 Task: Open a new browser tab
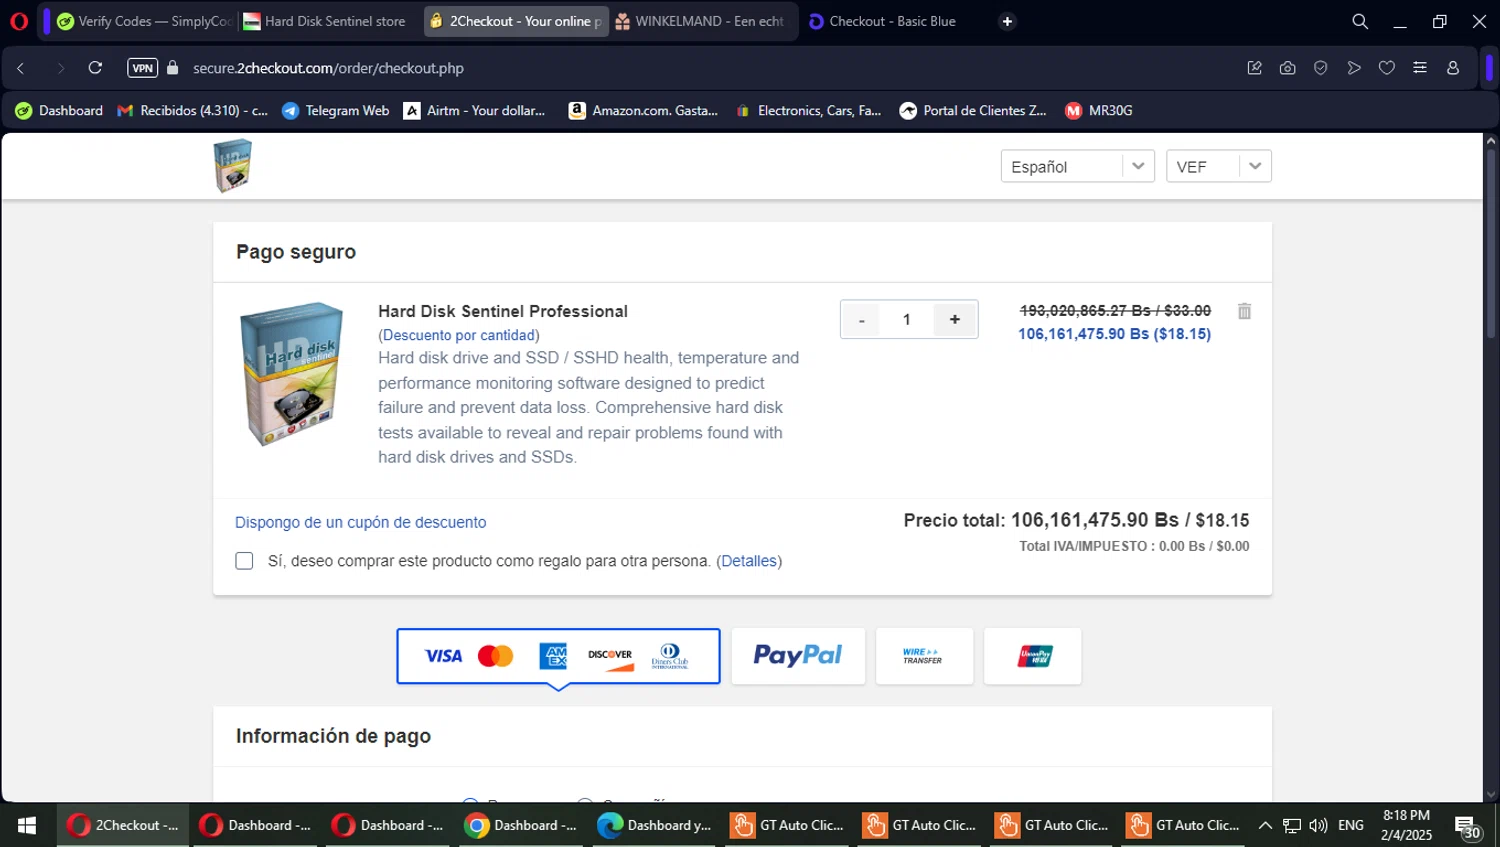(1007, 21)
